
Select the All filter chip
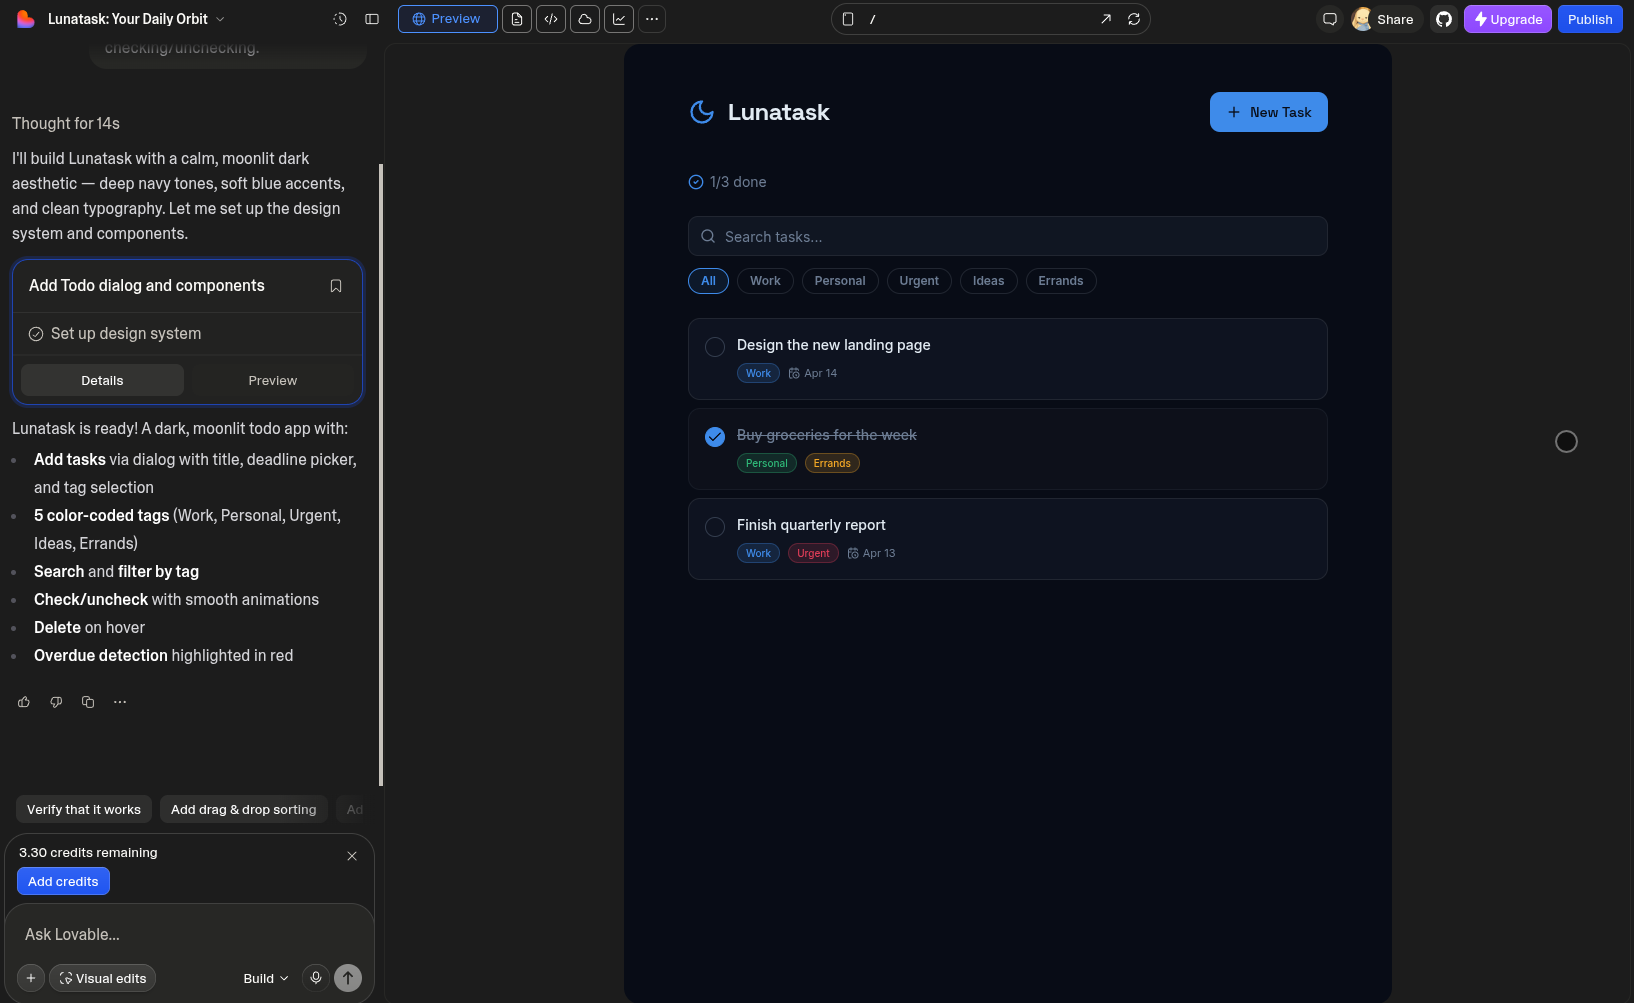coord(708,281)
